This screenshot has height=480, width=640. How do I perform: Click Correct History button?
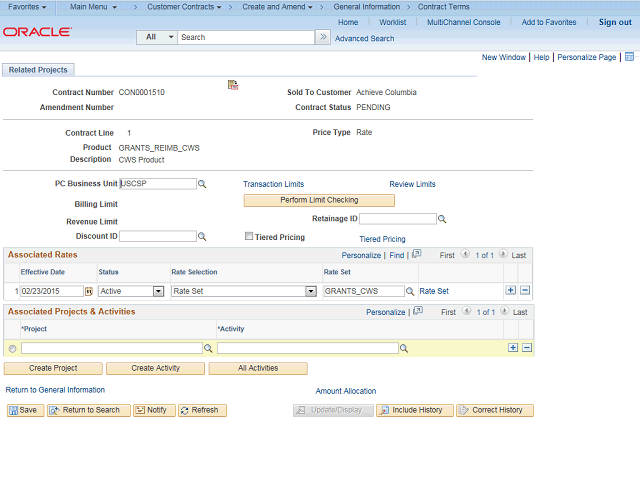point(495,410)
